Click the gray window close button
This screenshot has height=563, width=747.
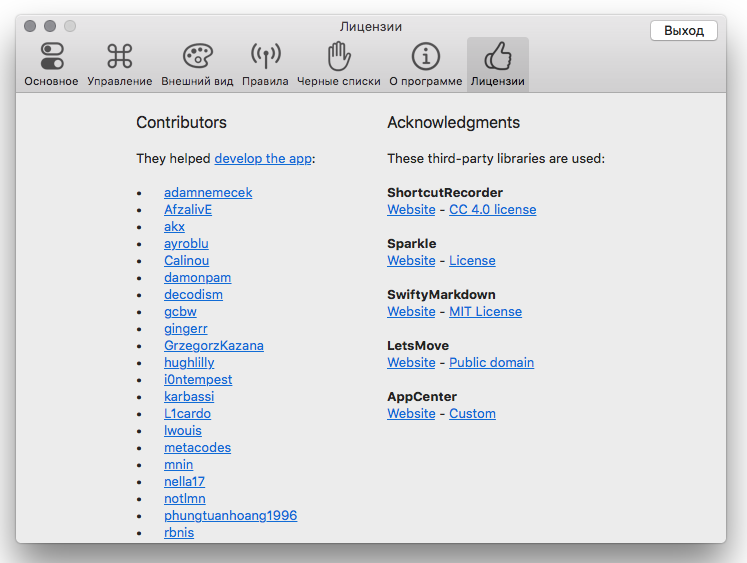click(30, 26)
